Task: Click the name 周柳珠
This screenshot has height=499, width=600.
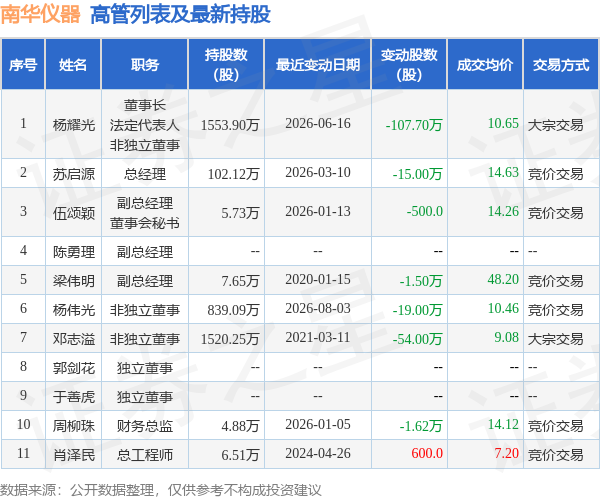Action: pos(74,426)
